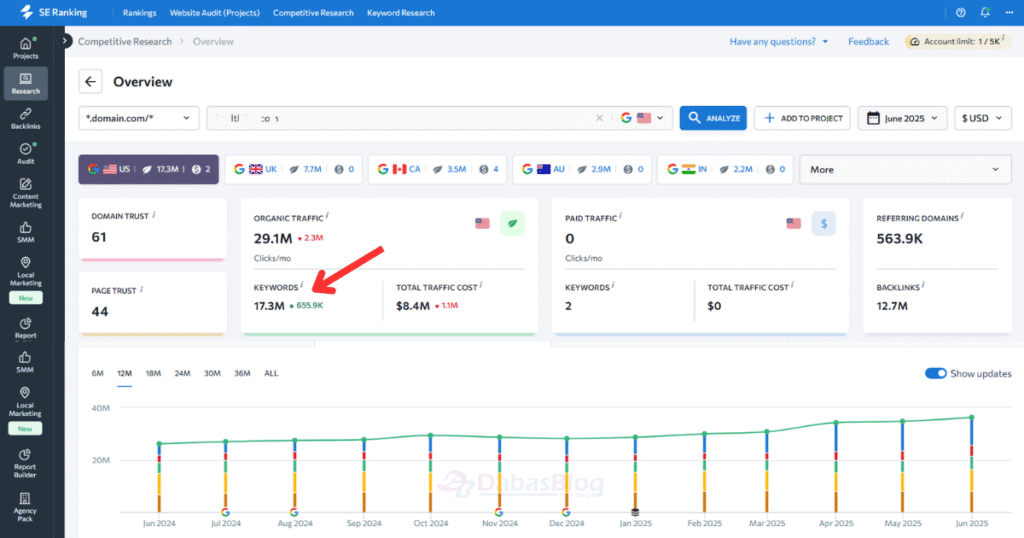Viewport: 1024px width, 538px height.
Task: Select the IN region tab
Action: [x=725, y=169]
